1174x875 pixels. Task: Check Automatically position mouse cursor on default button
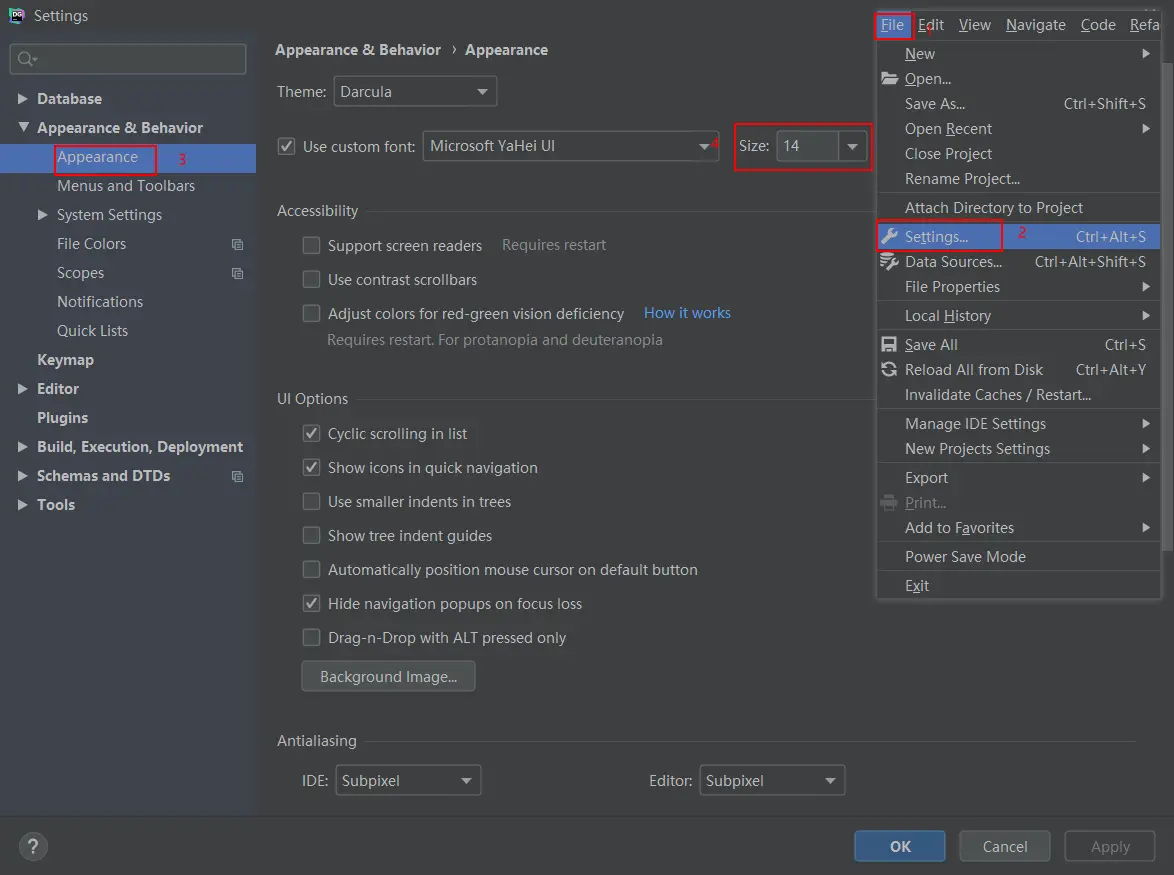(x=311, y=570)
